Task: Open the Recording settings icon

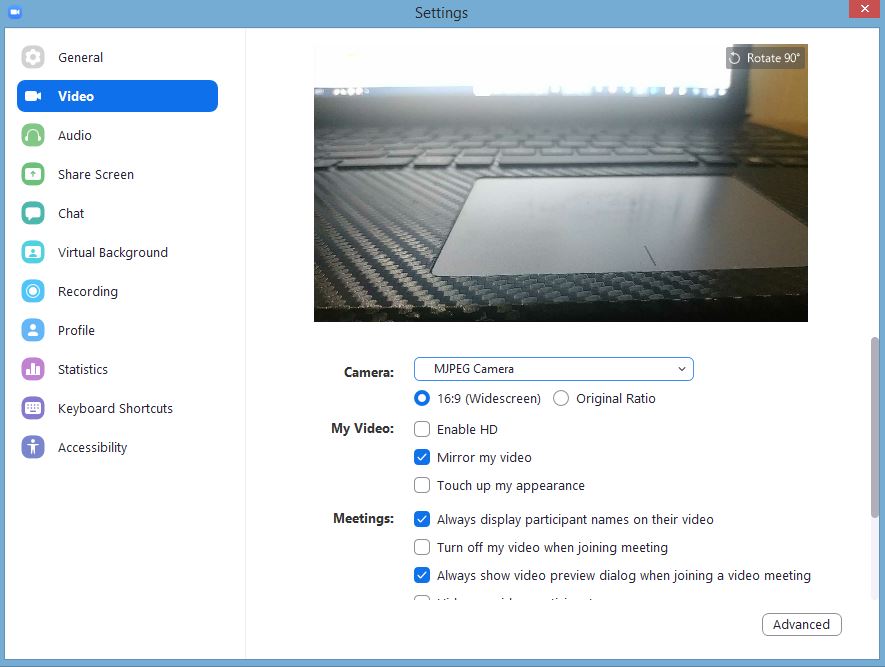Action: tap(33, 291)
